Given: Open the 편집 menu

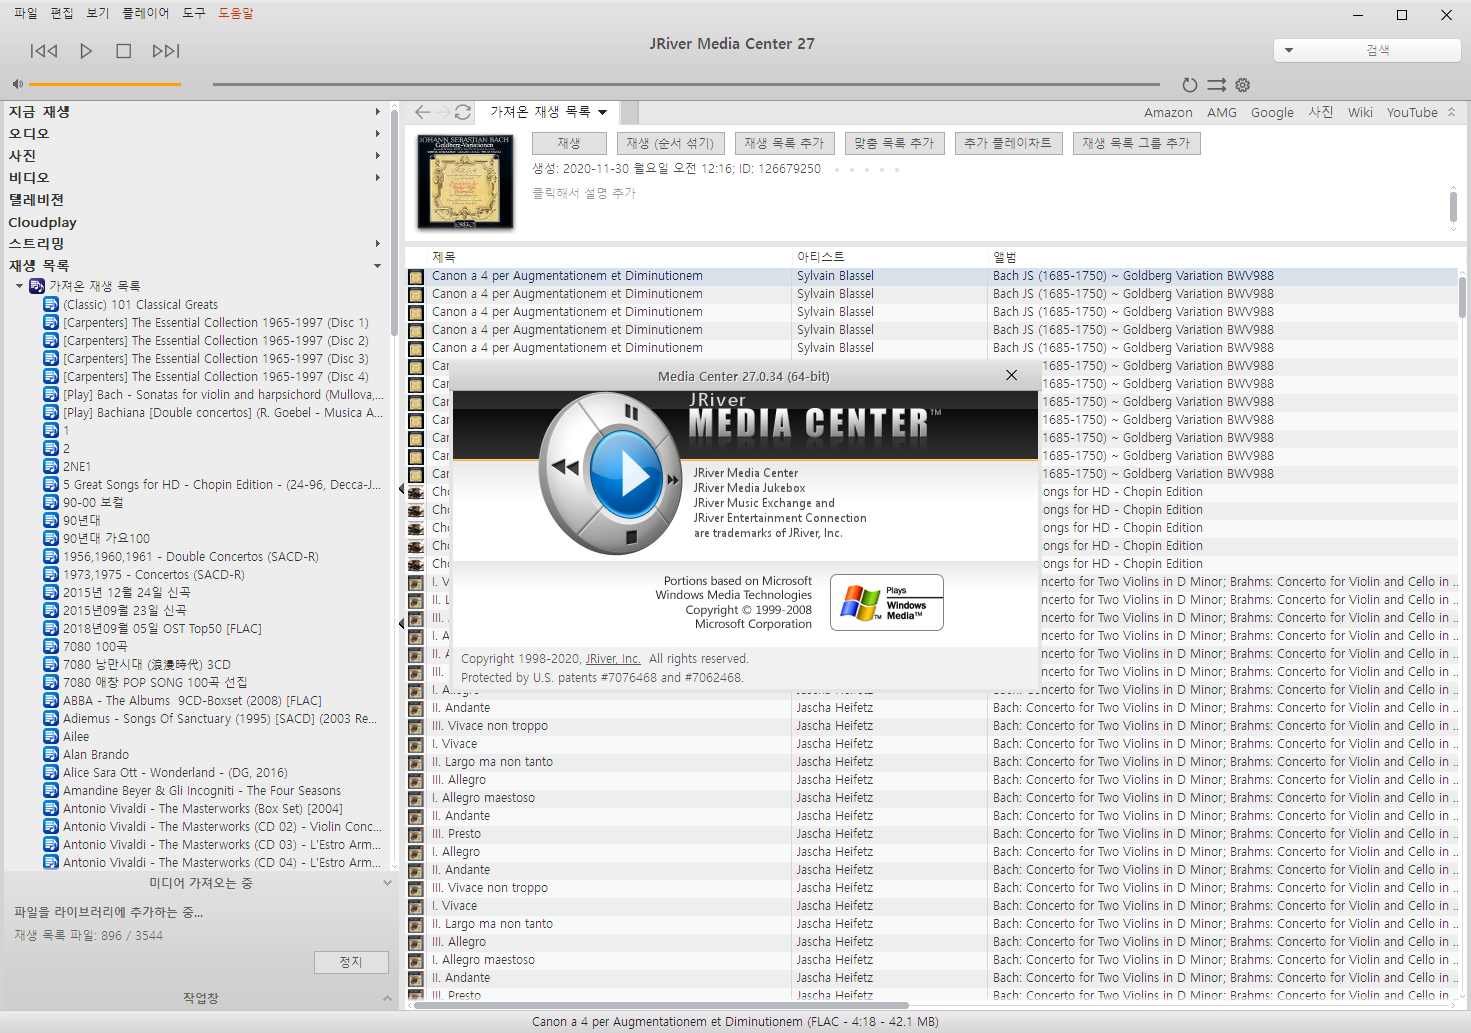Looking at the screenshot, I should 62,13.
